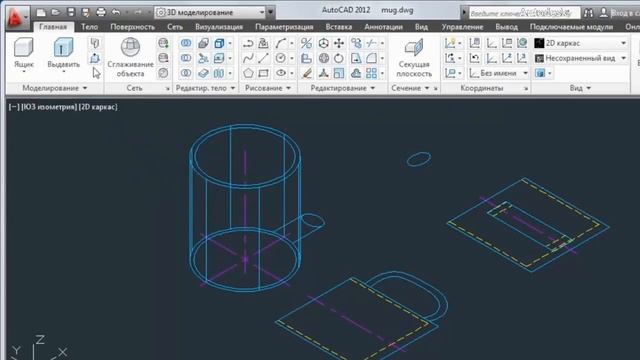Open the Визуализация ribbon tab
The height and width of the screenshot is (360, 640).
219,27
